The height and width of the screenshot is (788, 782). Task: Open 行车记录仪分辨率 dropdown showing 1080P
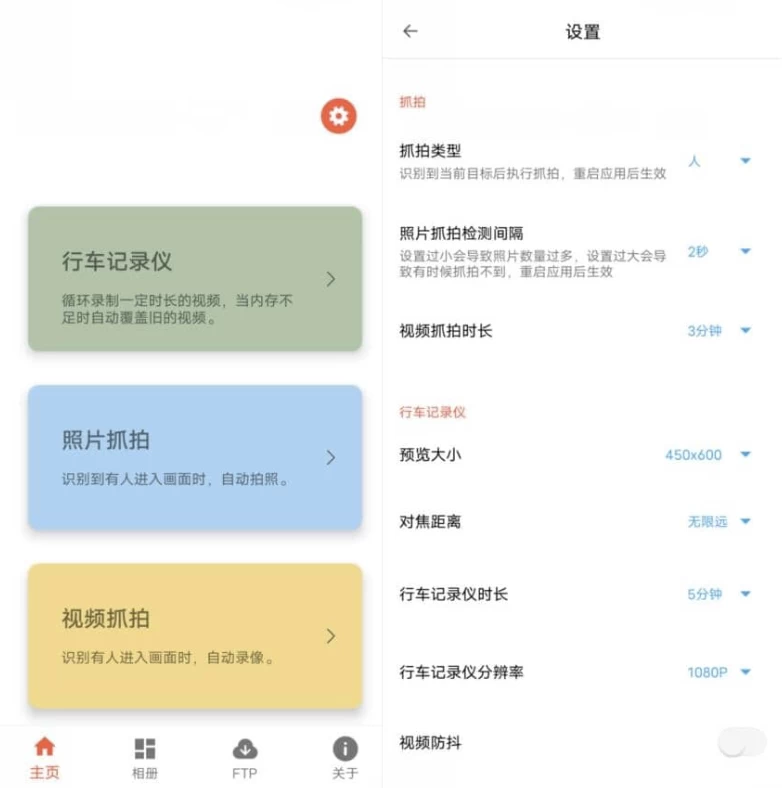[745, 672]
